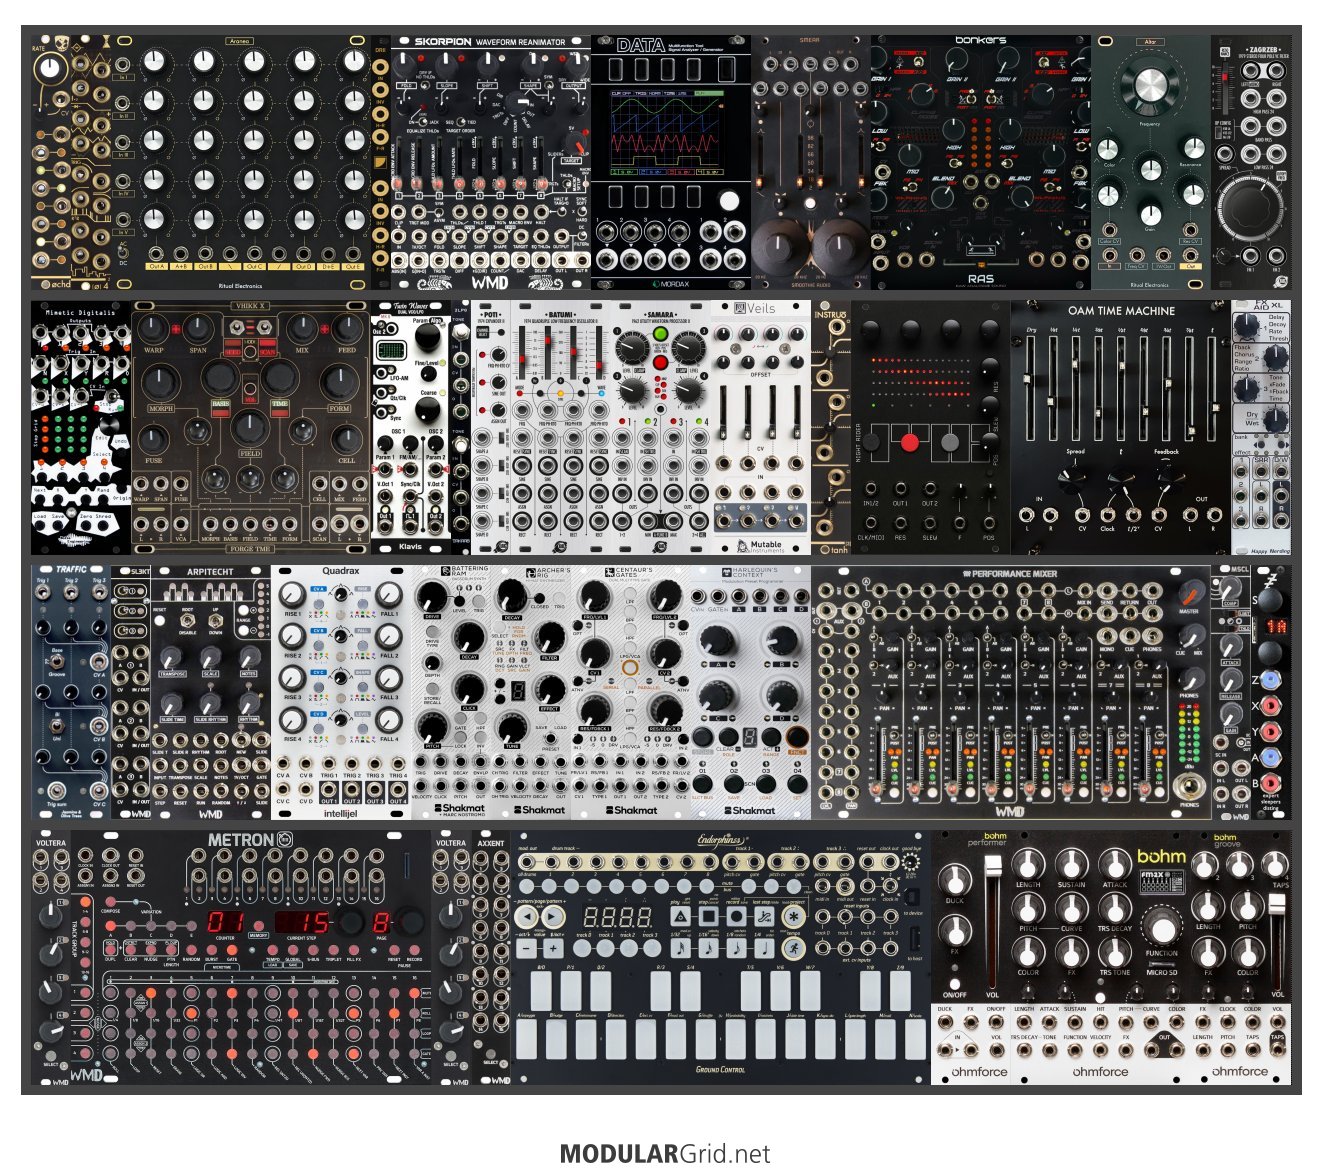The height and width of the screenshot is (1175, 1332).
Task: Click the Metron PAGE display showing 8
Action: pyautogui.click(x=380, y=920)
